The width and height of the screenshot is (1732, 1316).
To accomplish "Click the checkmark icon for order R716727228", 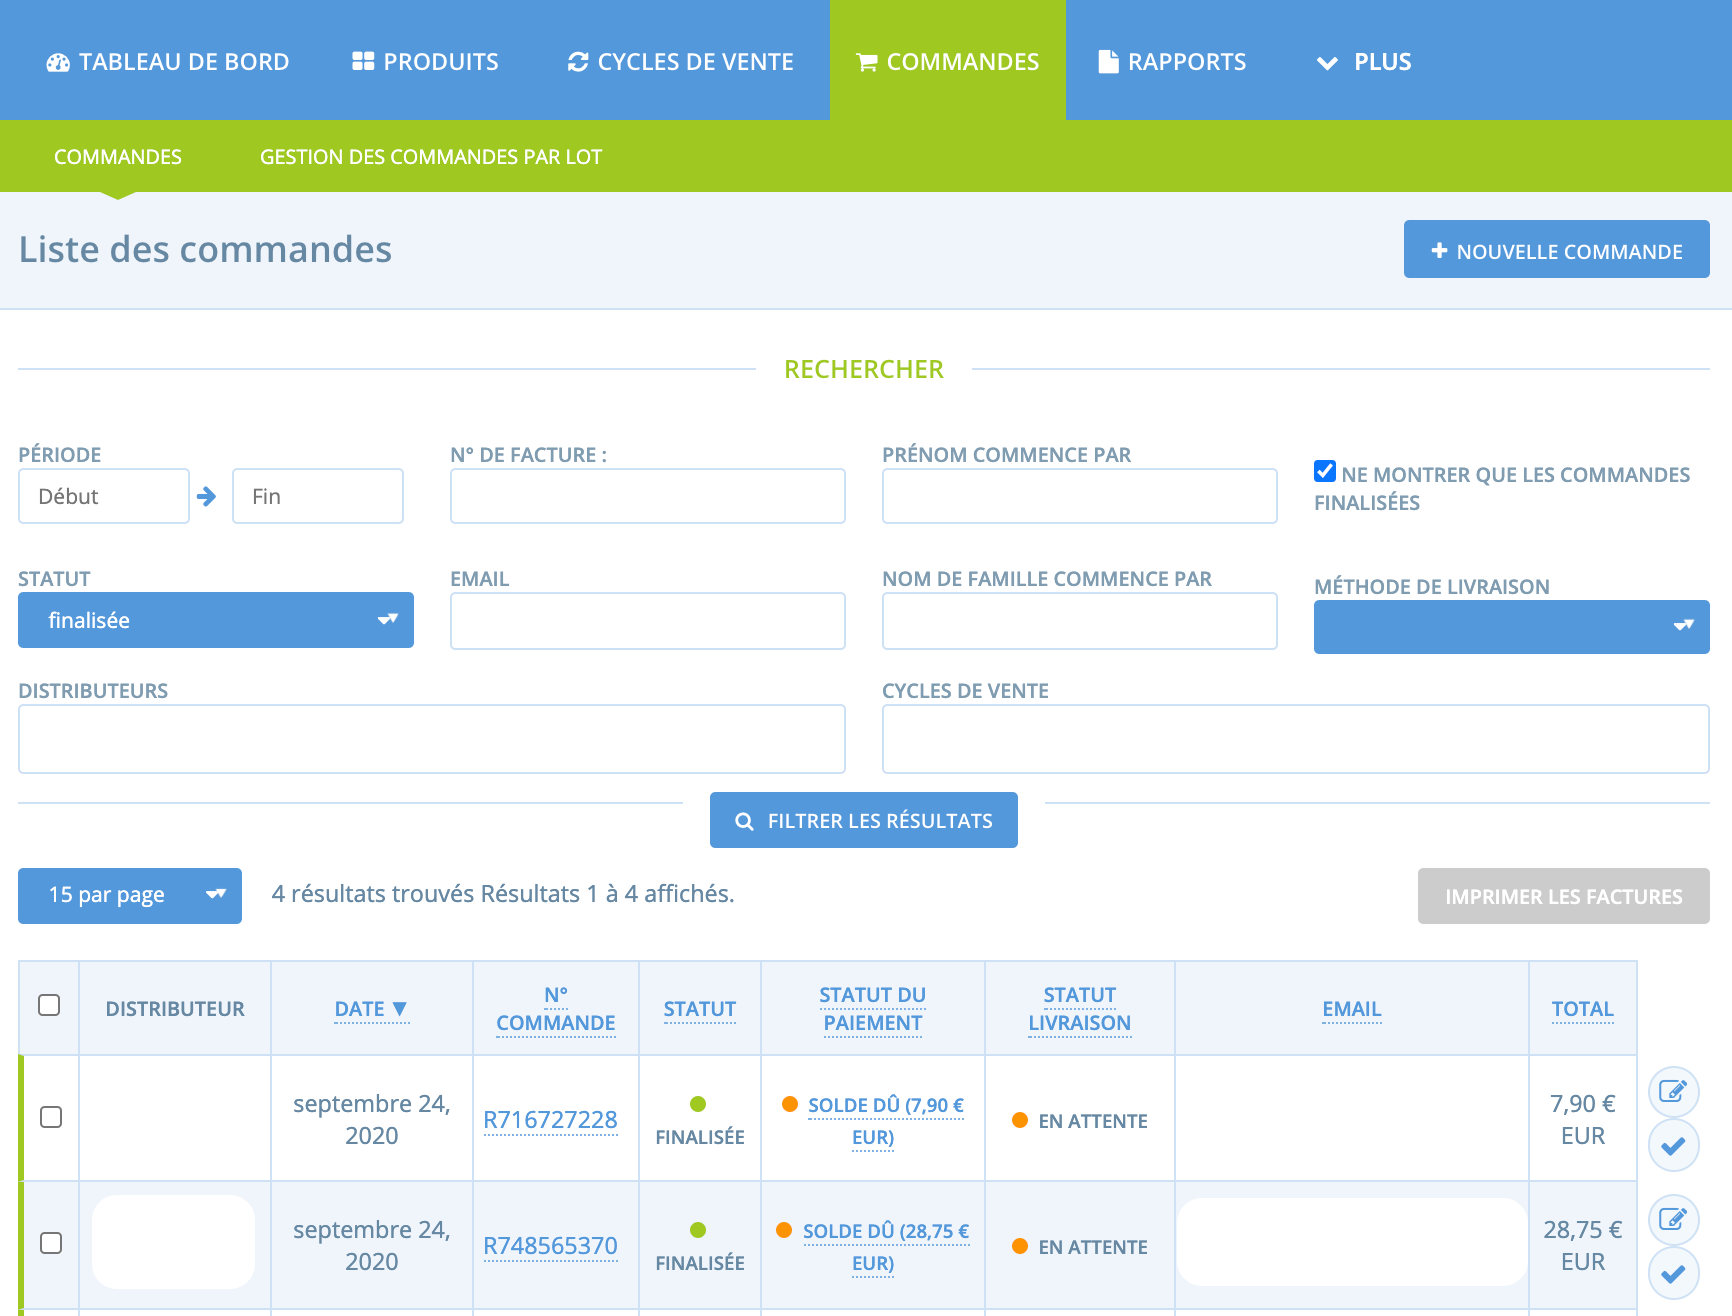I will click(x=1673, y=1145).
